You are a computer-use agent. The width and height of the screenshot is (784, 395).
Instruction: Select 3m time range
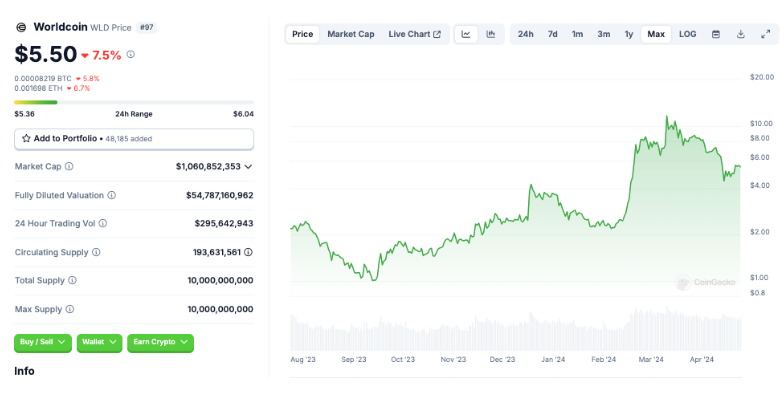pyautogui.click(x=604, y=34)
